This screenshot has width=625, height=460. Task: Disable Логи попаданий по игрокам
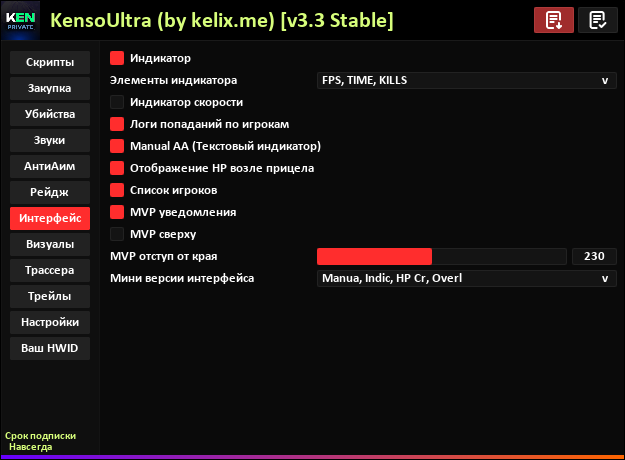coord(117,124)
